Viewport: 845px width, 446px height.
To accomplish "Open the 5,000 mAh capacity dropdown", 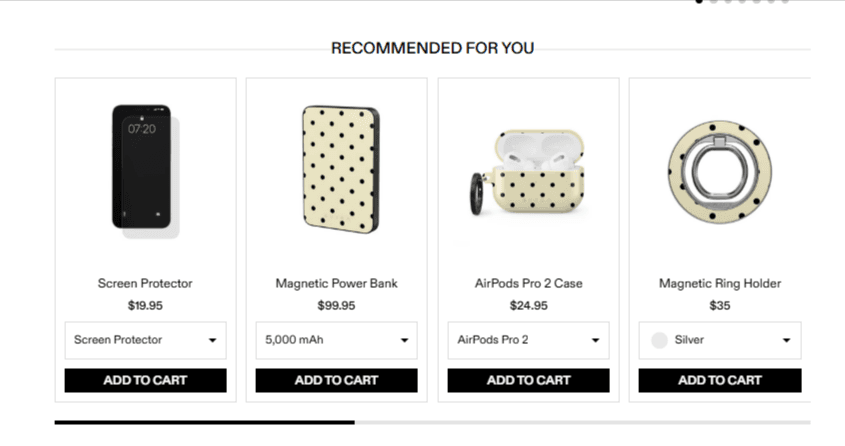I will point(337,340).
